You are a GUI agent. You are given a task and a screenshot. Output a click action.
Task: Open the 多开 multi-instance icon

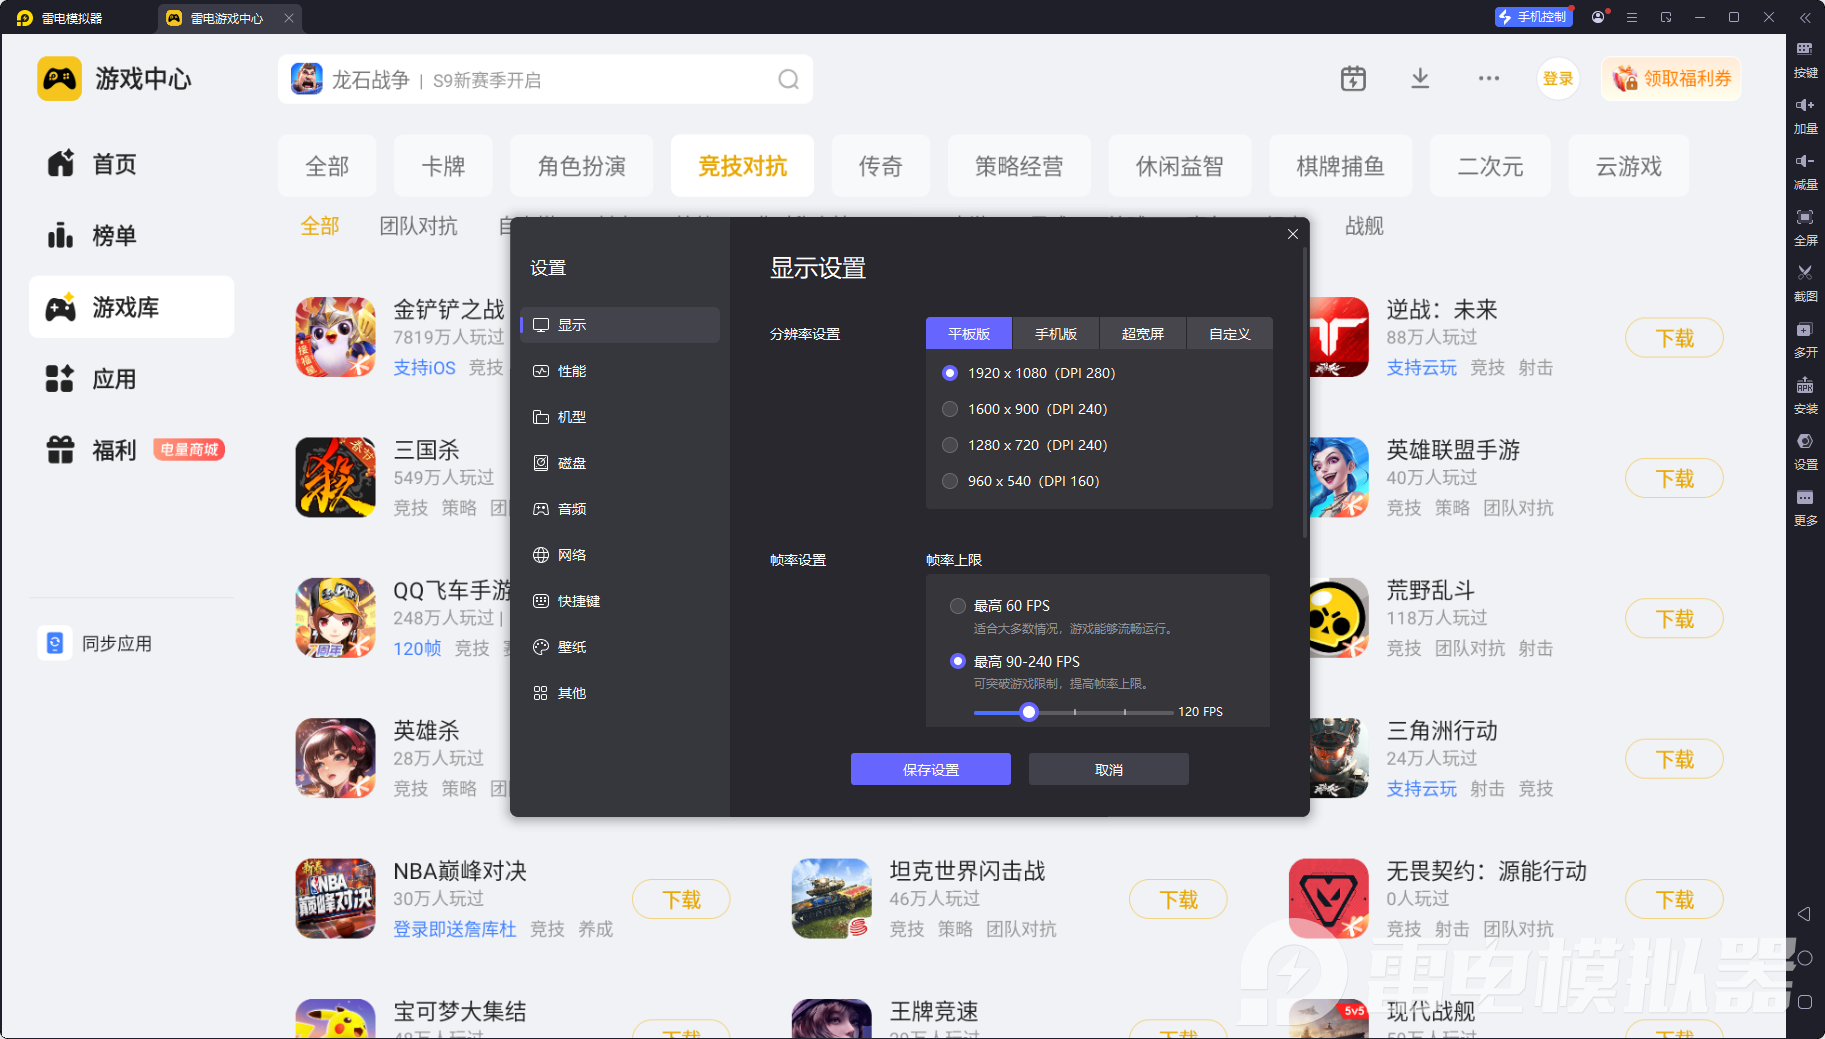[x=1805, y=339]
